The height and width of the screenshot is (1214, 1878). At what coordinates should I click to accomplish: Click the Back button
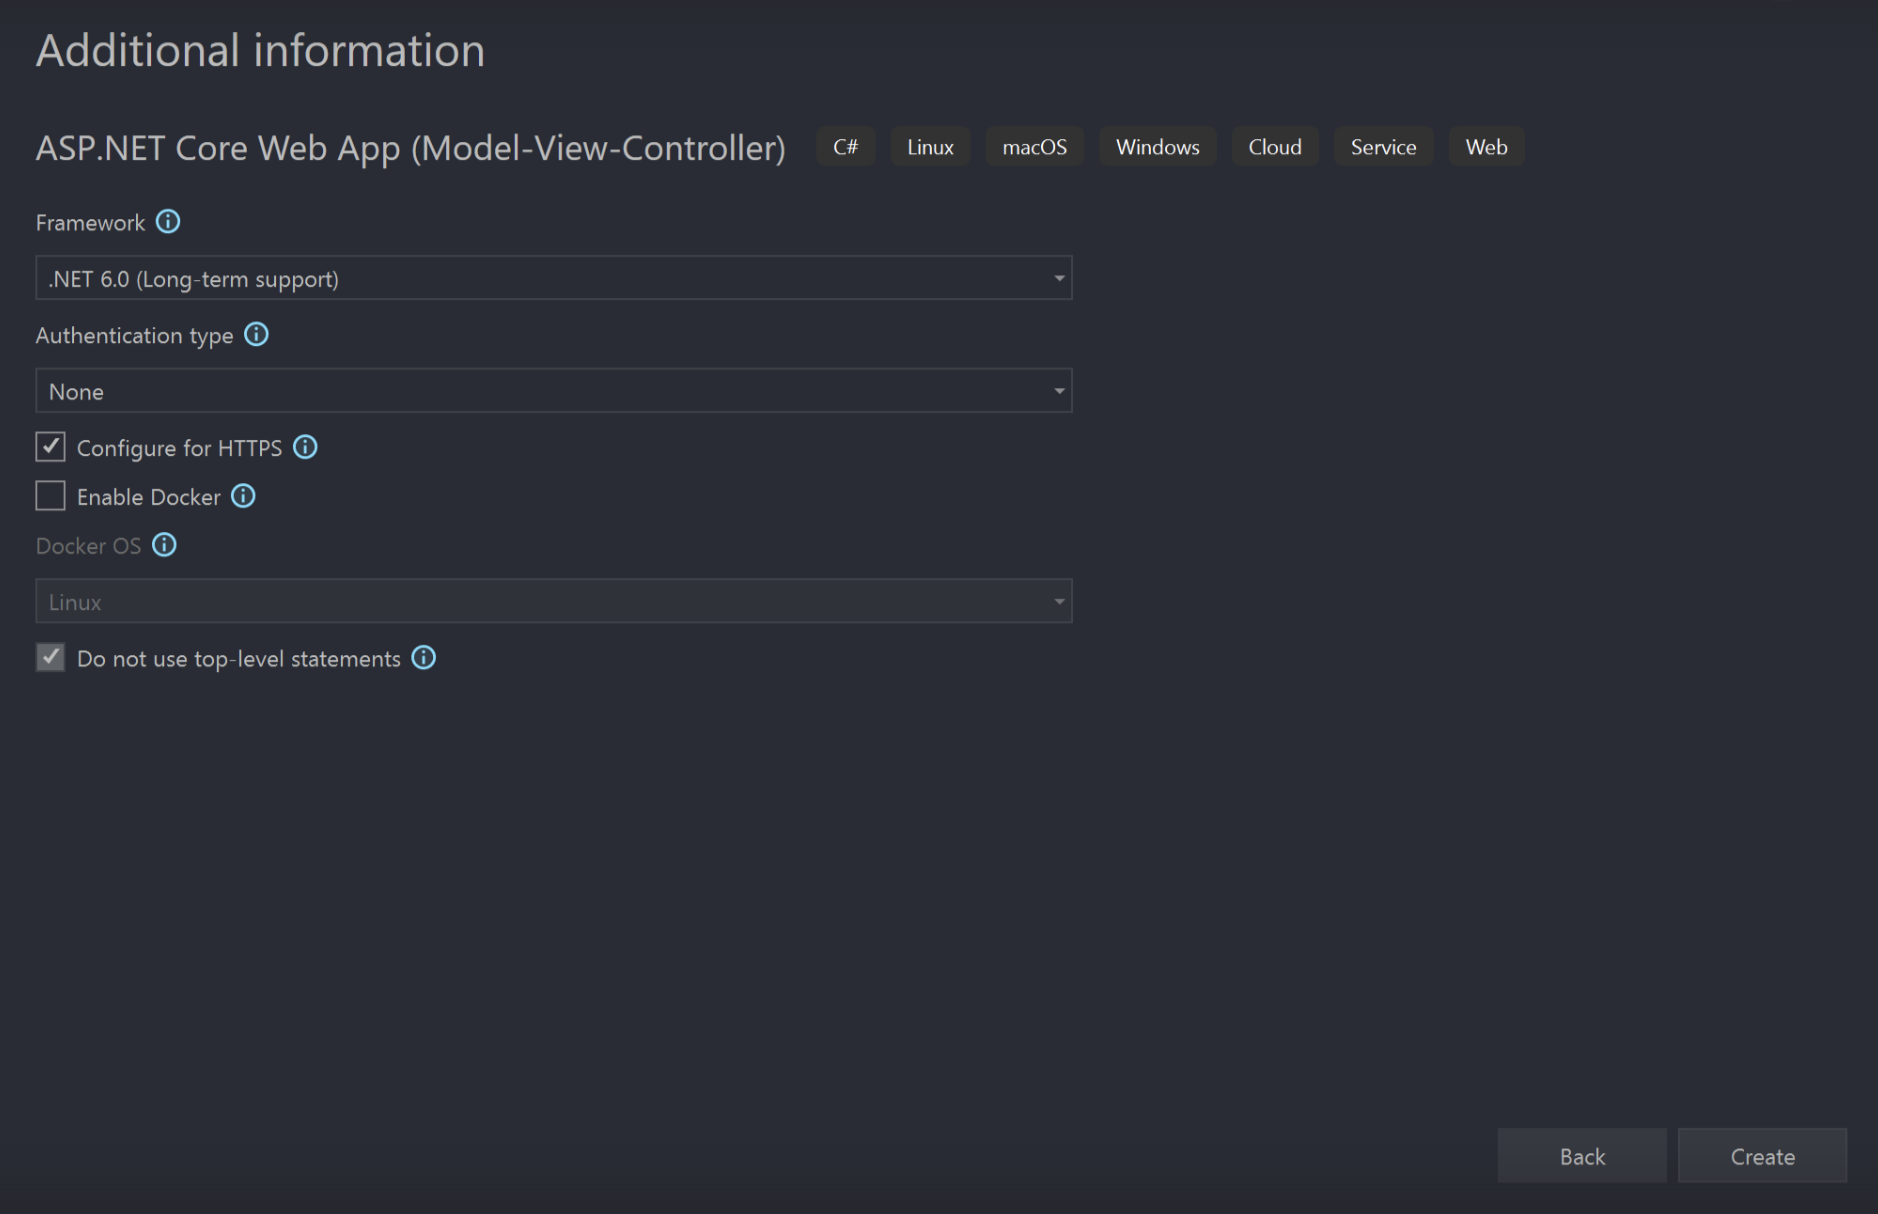click(1581, 1156)
